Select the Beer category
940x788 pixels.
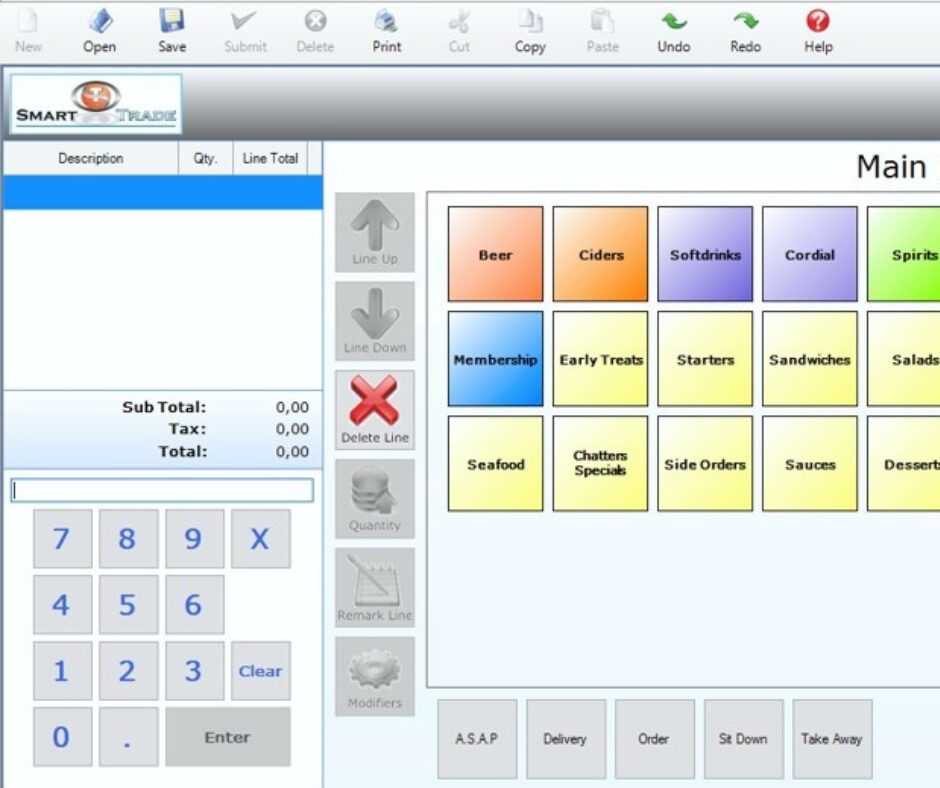pyautogui.click(x=495, y=254)
